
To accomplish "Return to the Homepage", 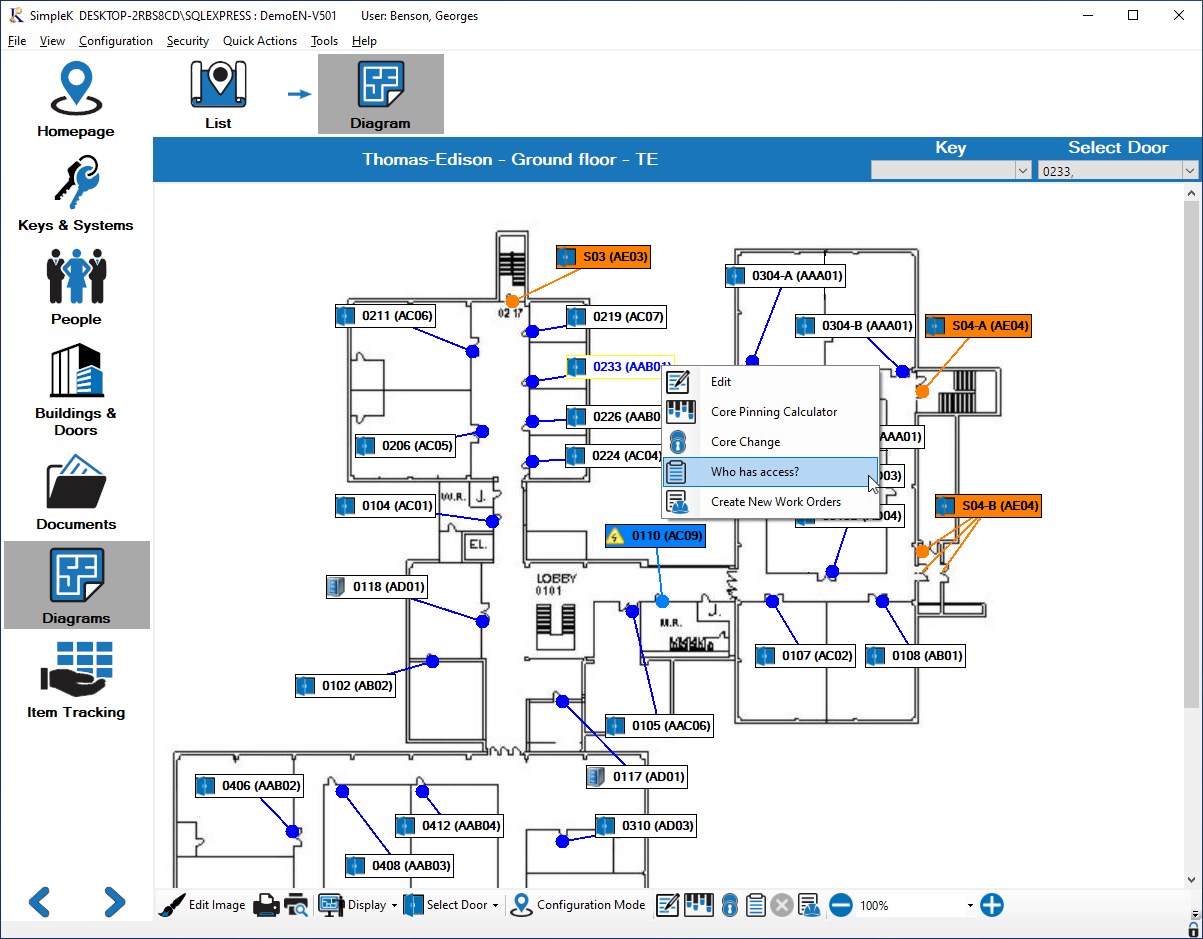I will point(75,97).
